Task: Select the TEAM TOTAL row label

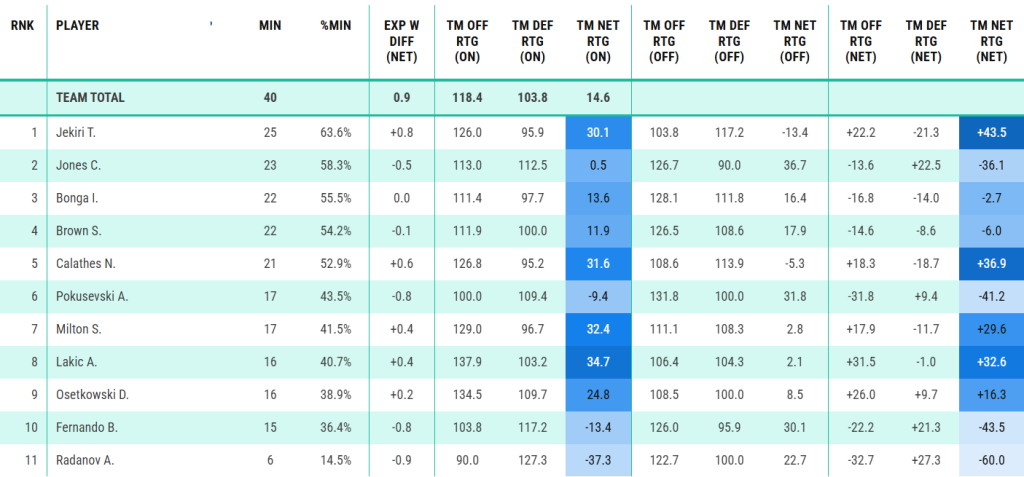Action: click(91, 98)
